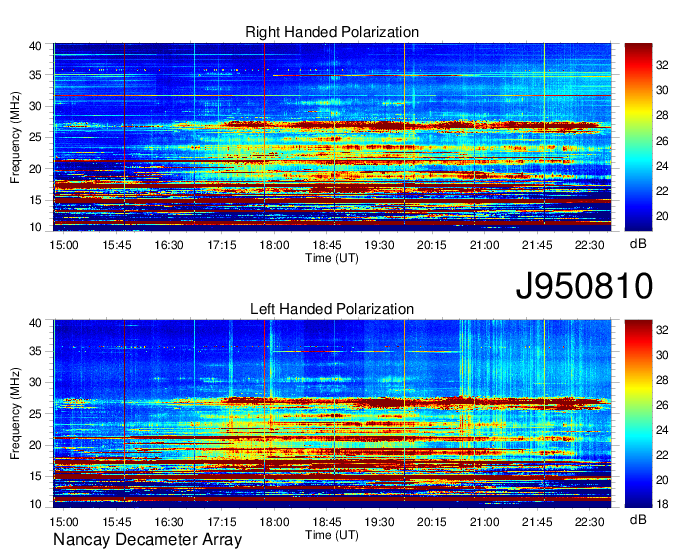The height and width of the screenshot is (552, 680).
Task: Click the 18:00 time tick of Right Handed plot
Action: coord(274,245)
